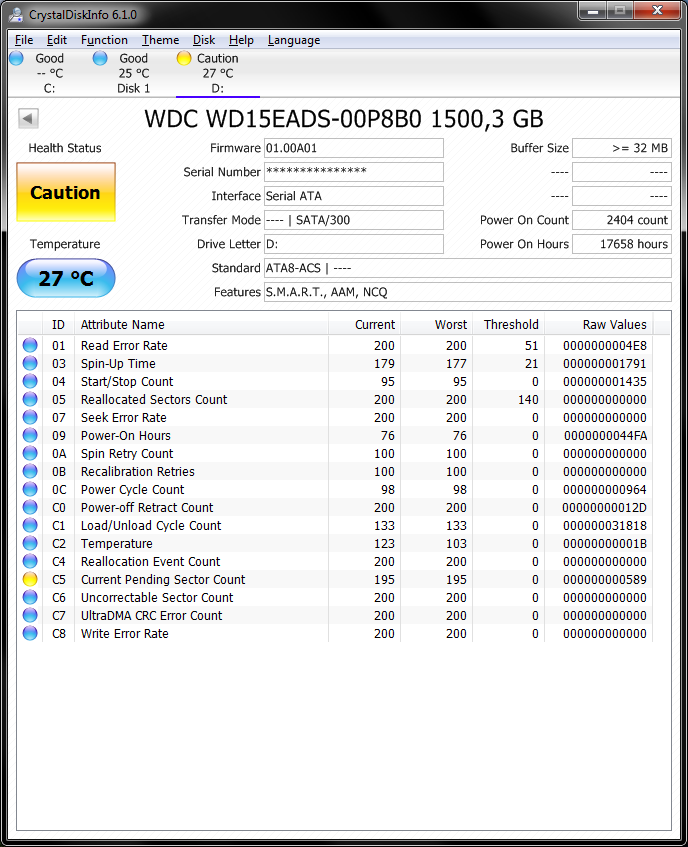Select the blue status icon for Disk 1
The image size is (688, 847).
pyautogui.click(x=100, y=58)
